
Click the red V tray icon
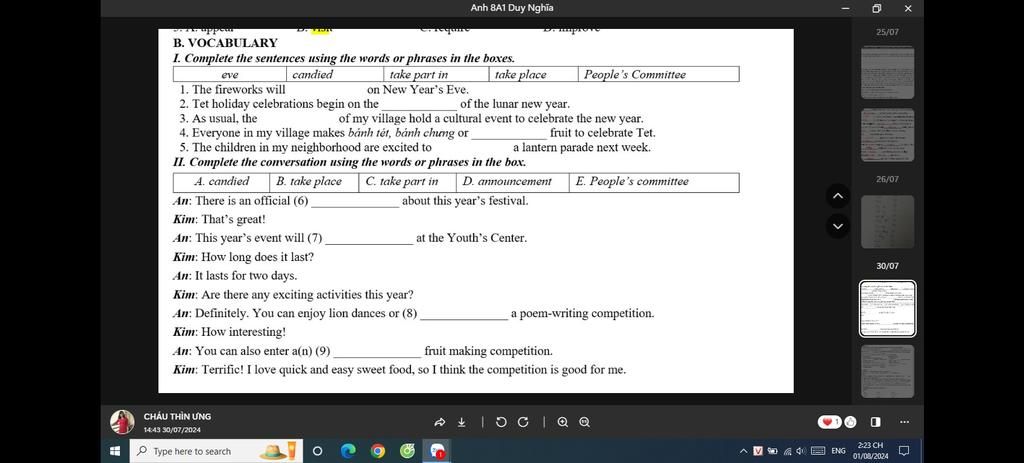(758, 451)
